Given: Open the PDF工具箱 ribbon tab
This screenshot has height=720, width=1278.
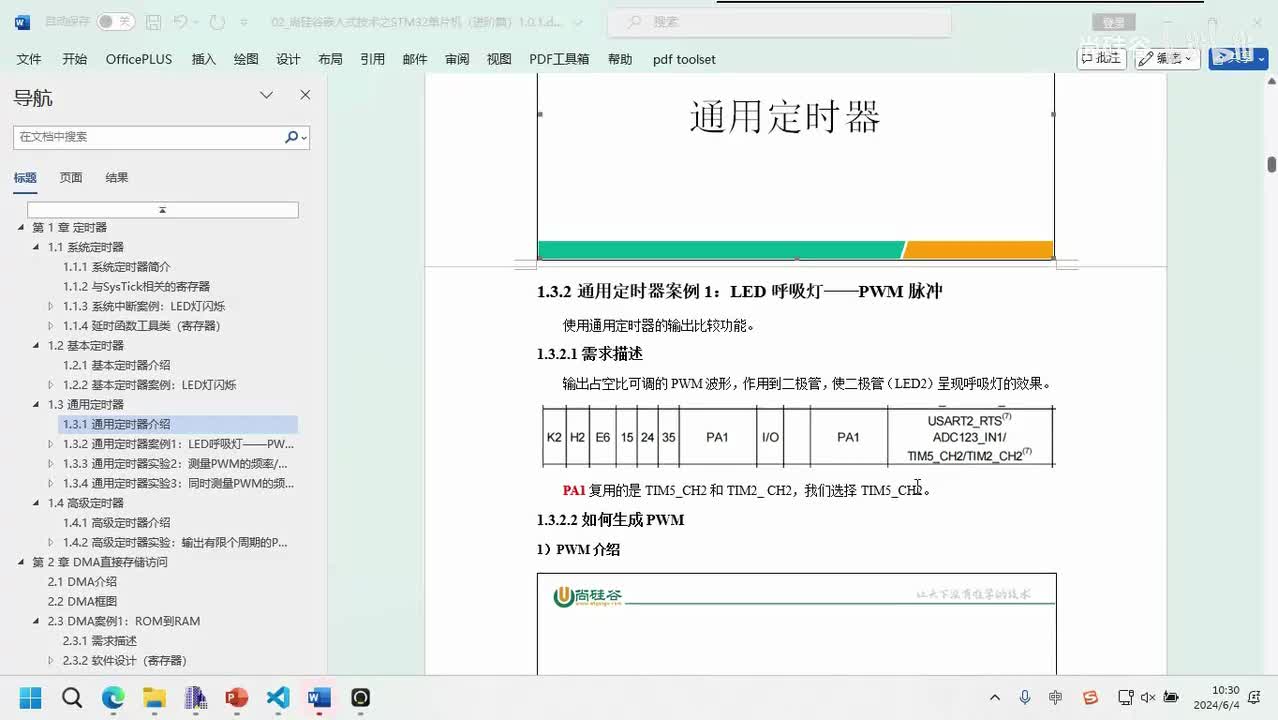Looking at the screenshot, I should pos(559,59).
